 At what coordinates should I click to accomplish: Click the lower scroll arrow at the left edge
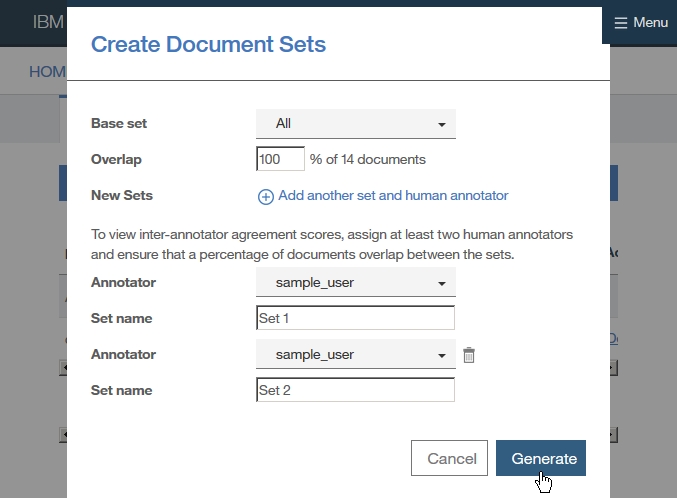click(63, 436)
